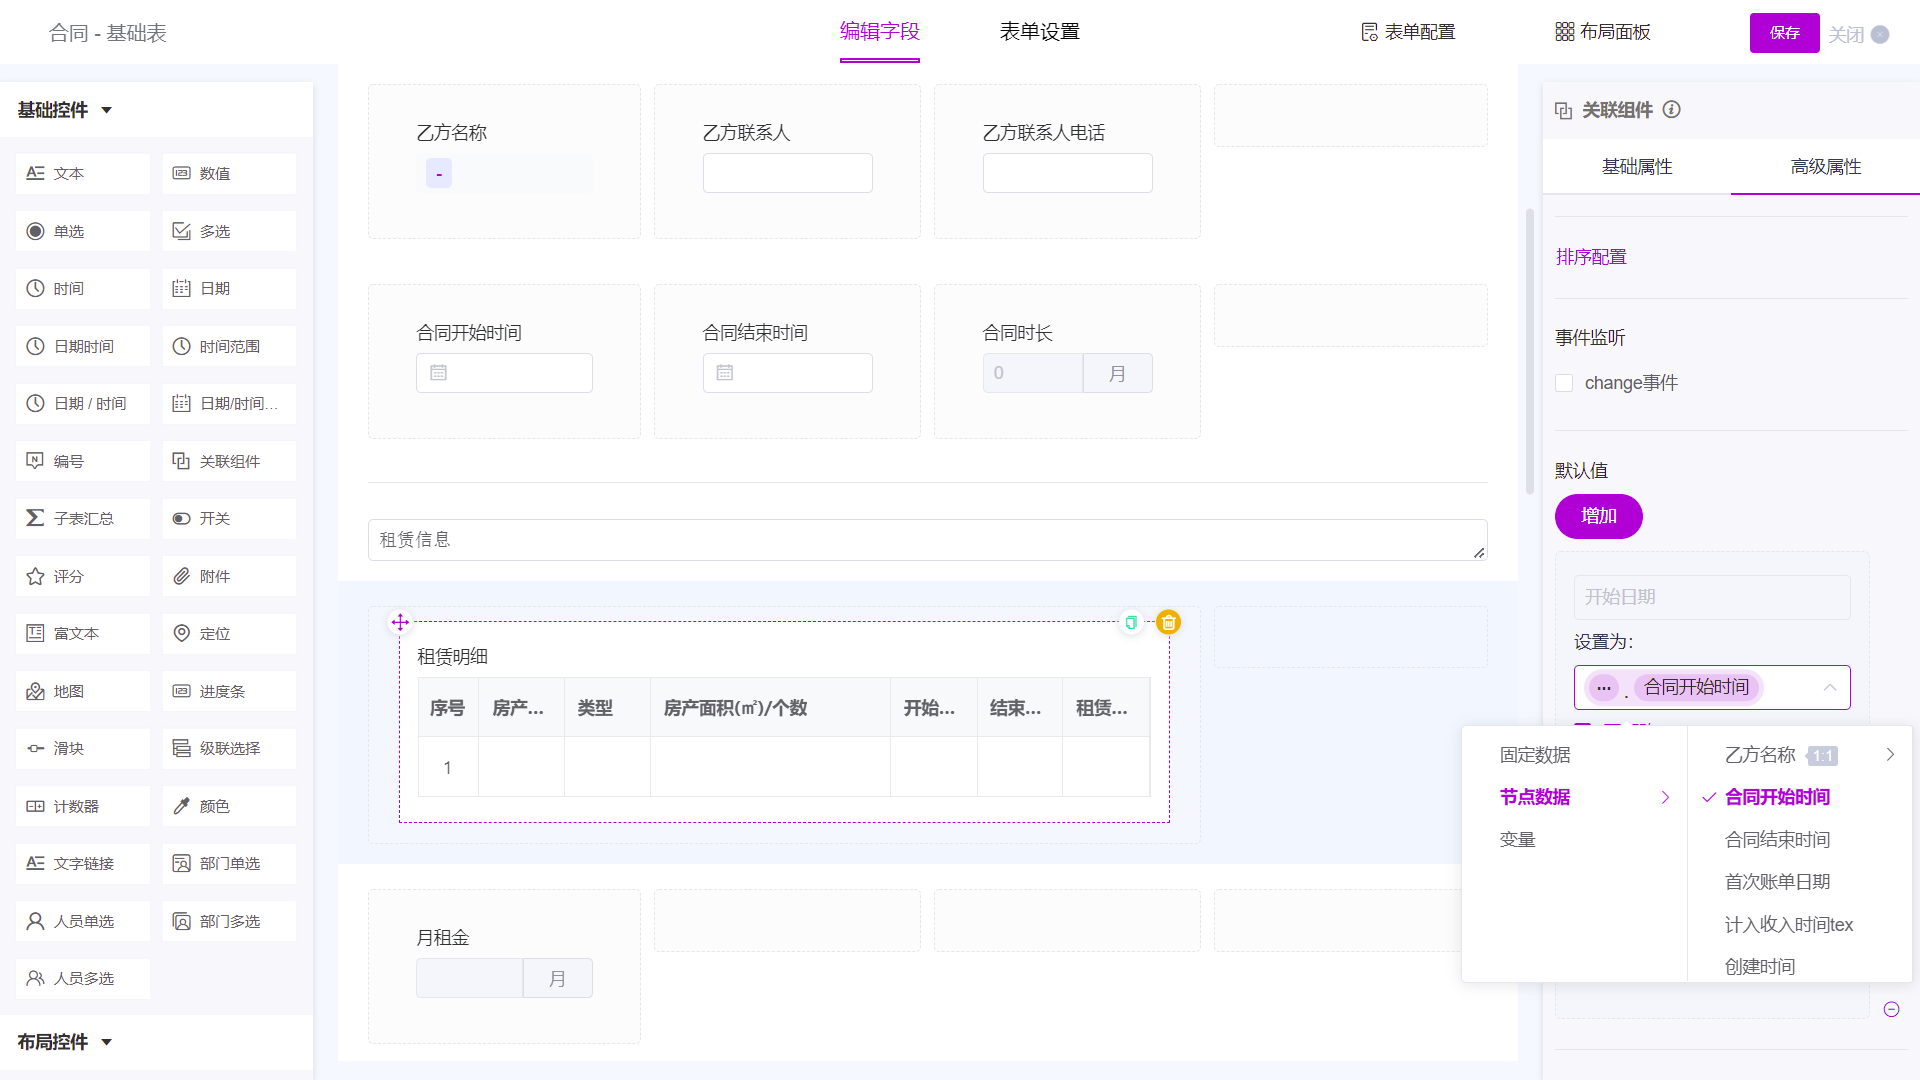The height and width of the screenshot is (1080, 1920).
Task: Expand the 节点数据 submenu arrow
Action: coord(1665,798)
